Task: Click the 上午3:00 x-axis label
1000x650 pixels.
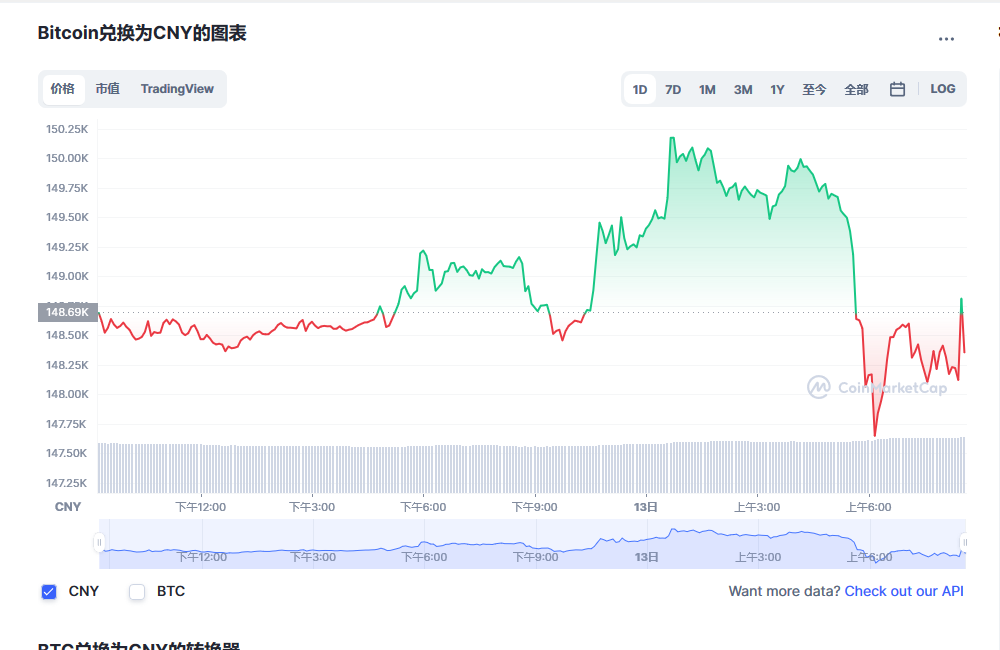Action: coord(757,507)
